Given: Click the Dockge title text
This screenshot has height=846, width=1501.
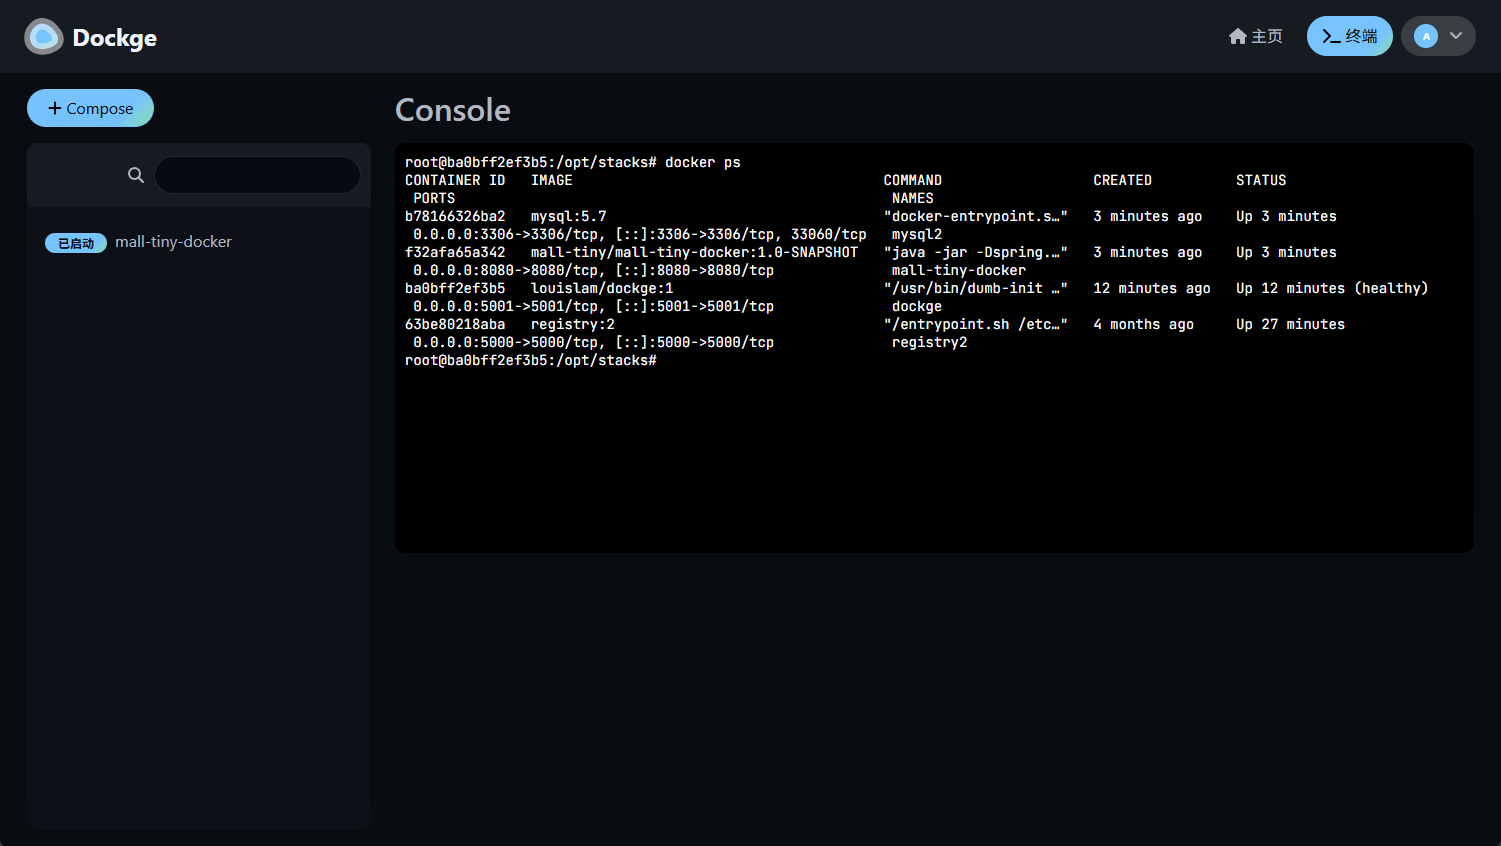Looking at the screenshot, I should pyautogui.click(x=115, y=38).
